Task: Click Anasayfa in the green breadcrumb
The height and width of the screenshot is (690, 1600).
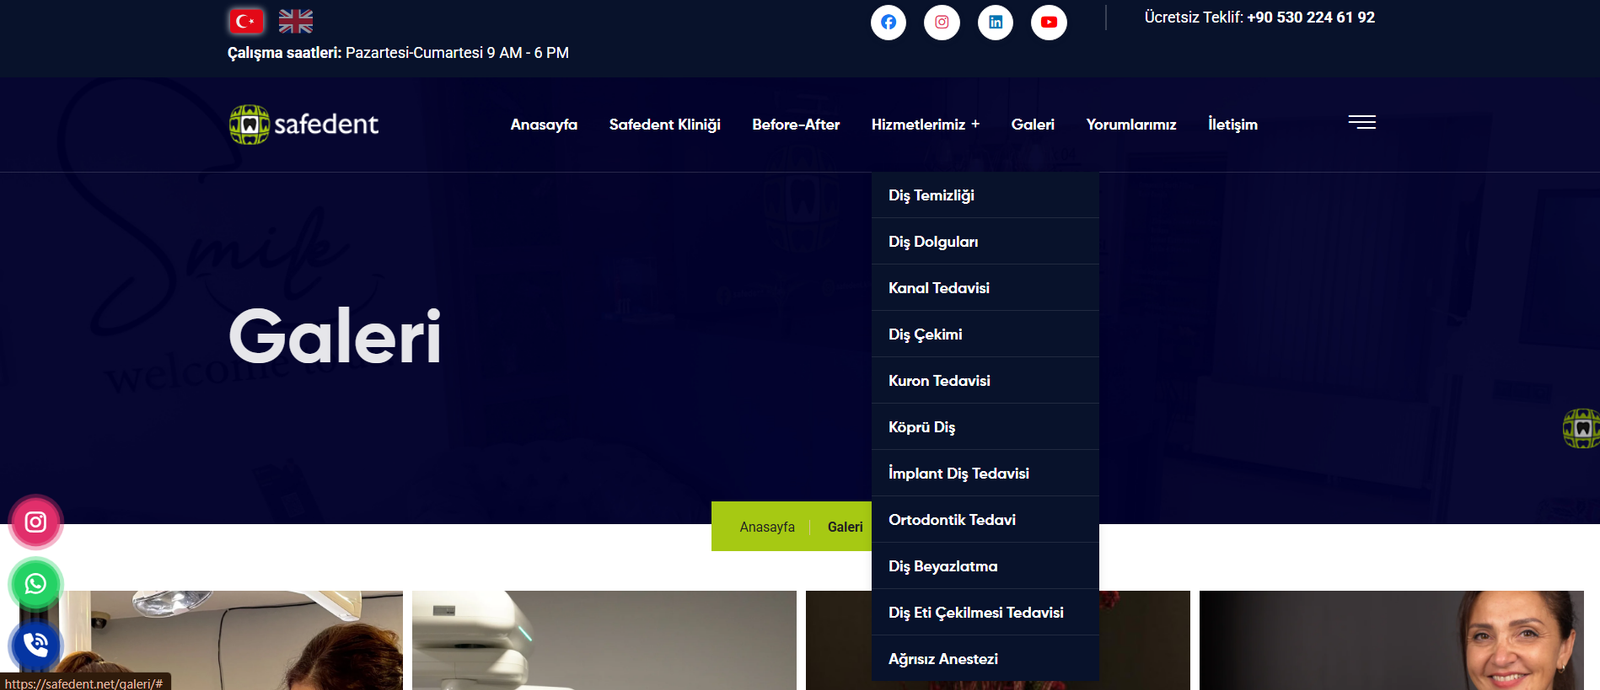Action: coord(767,527)
